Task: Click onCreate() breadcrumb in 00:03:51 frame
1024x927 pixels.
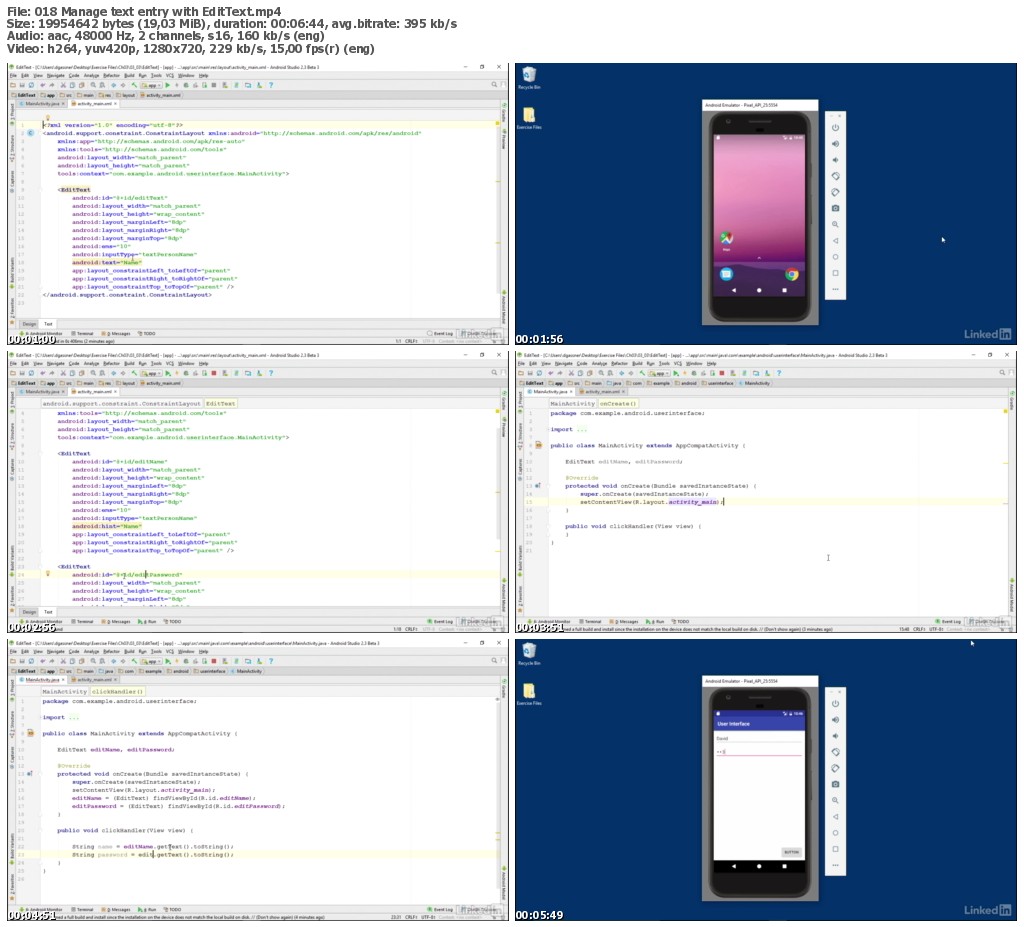Action: pyautogui.click(x=617, y=404)
